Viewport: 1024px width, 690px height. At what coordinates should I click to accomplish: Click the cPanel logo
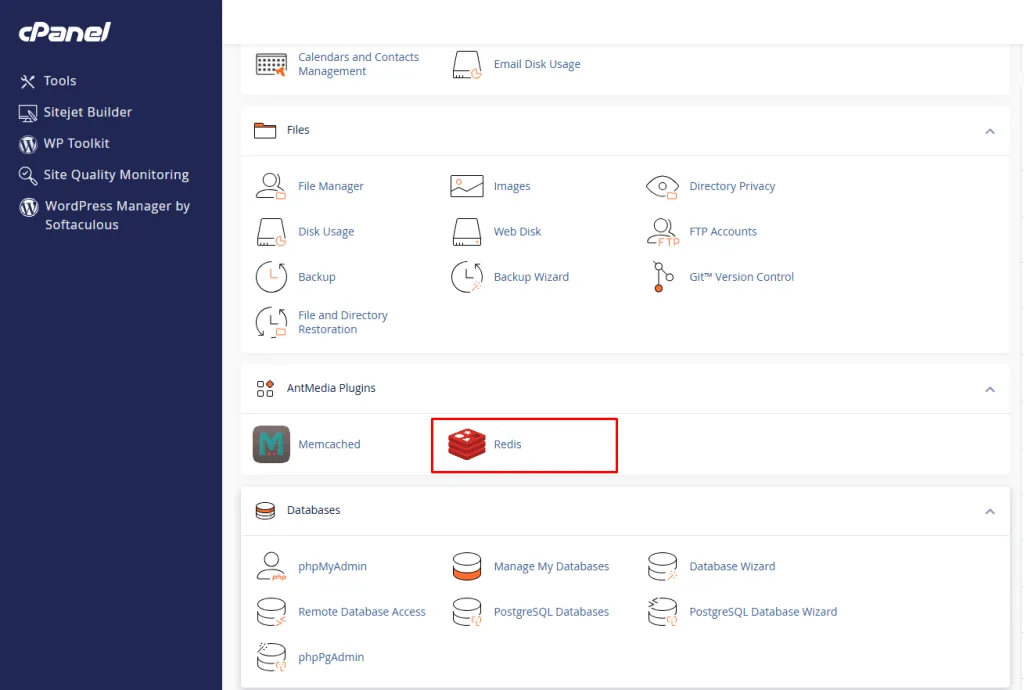coord(64,32)
